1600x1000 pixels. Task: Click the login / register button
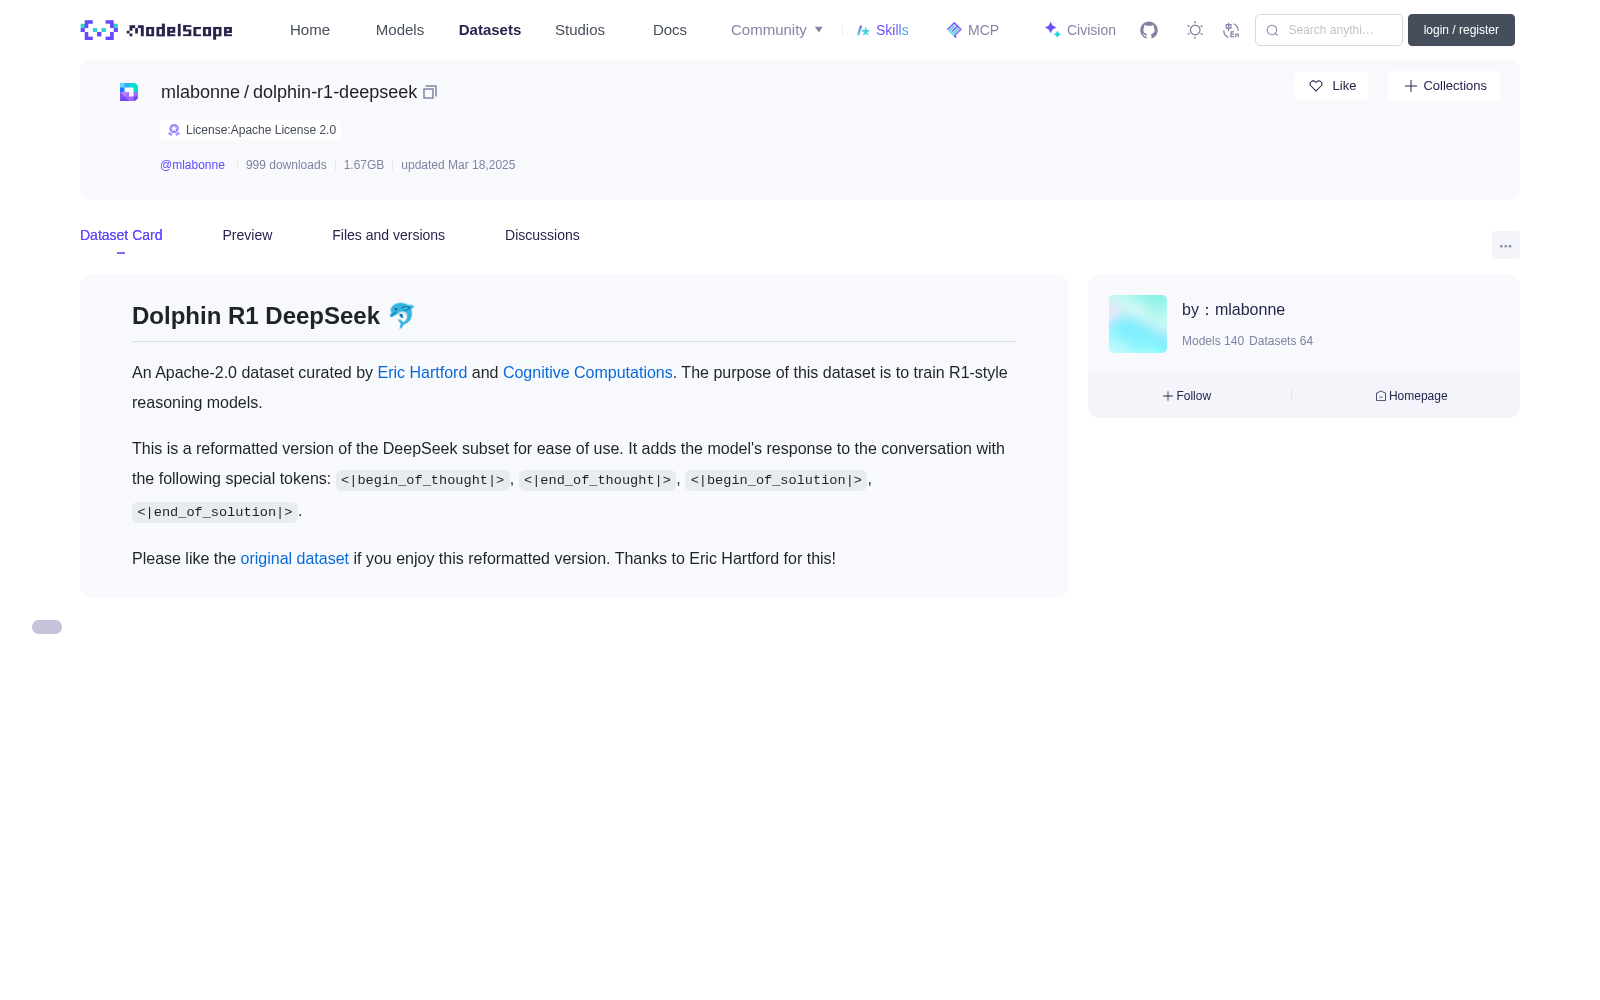click(x=1461, y=30)
